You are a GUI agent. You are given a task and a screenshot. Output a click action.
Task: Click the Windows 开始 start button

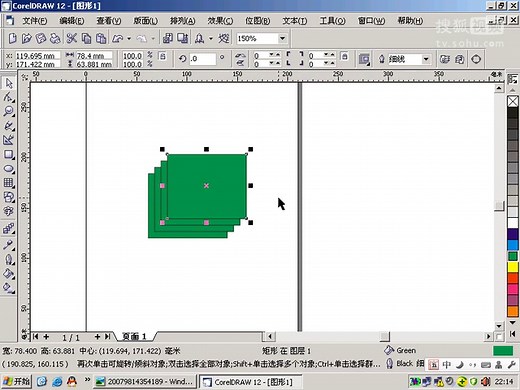[17, 381]
